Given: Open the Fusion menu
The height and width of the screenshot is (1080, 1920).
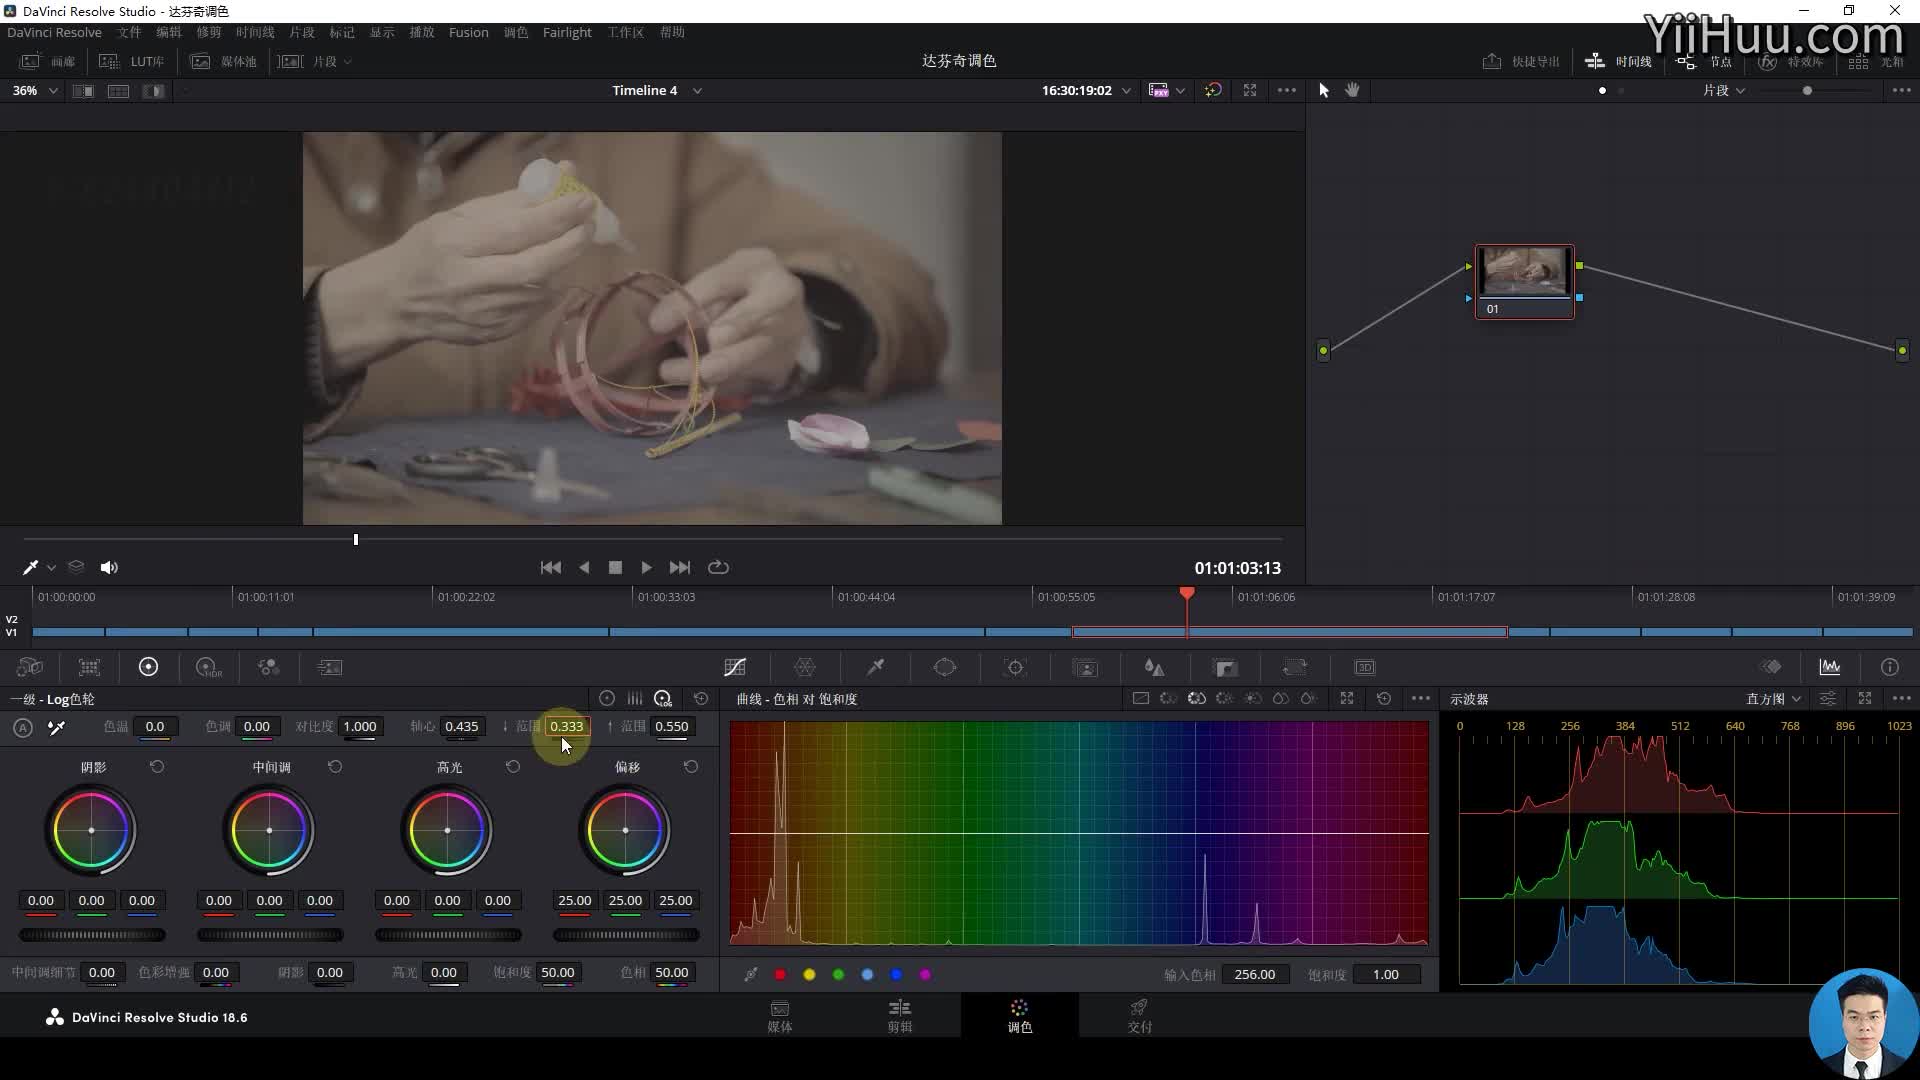Looking at the screenshot, I should point(468,32).
